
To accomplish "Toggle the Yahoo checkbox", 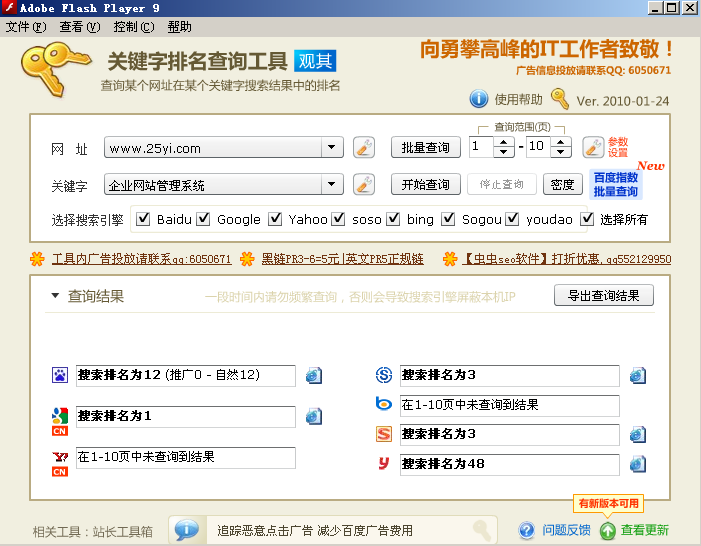I will click(x=274, y=219).
